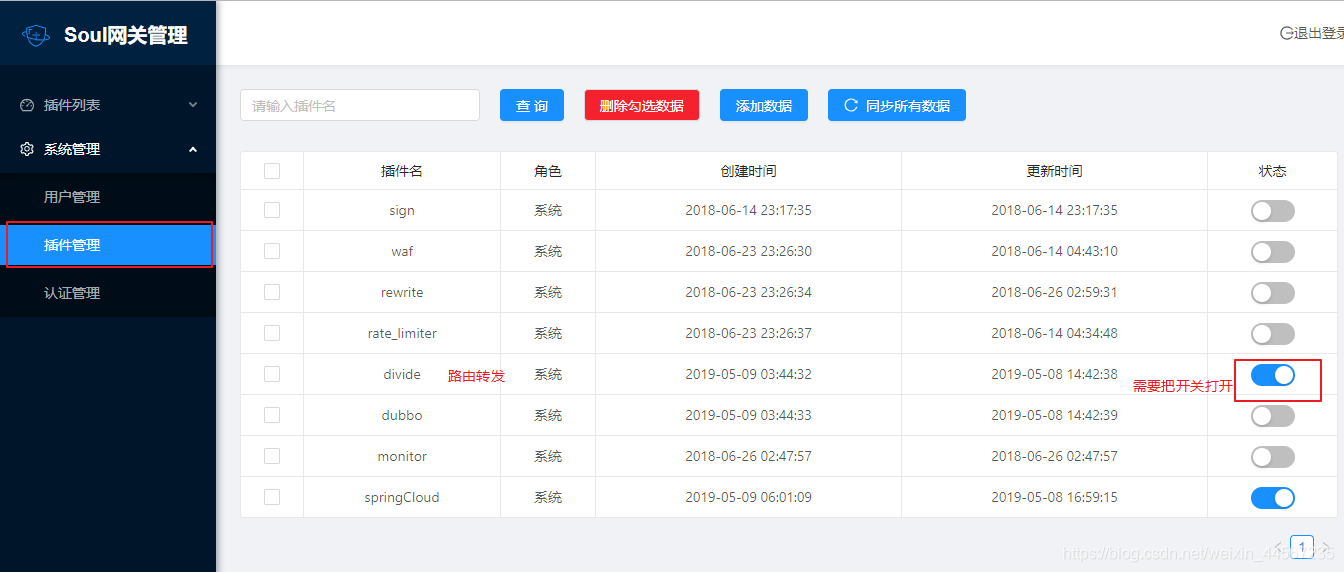Click the rewrite plugin name

click(x=402, y=292)
